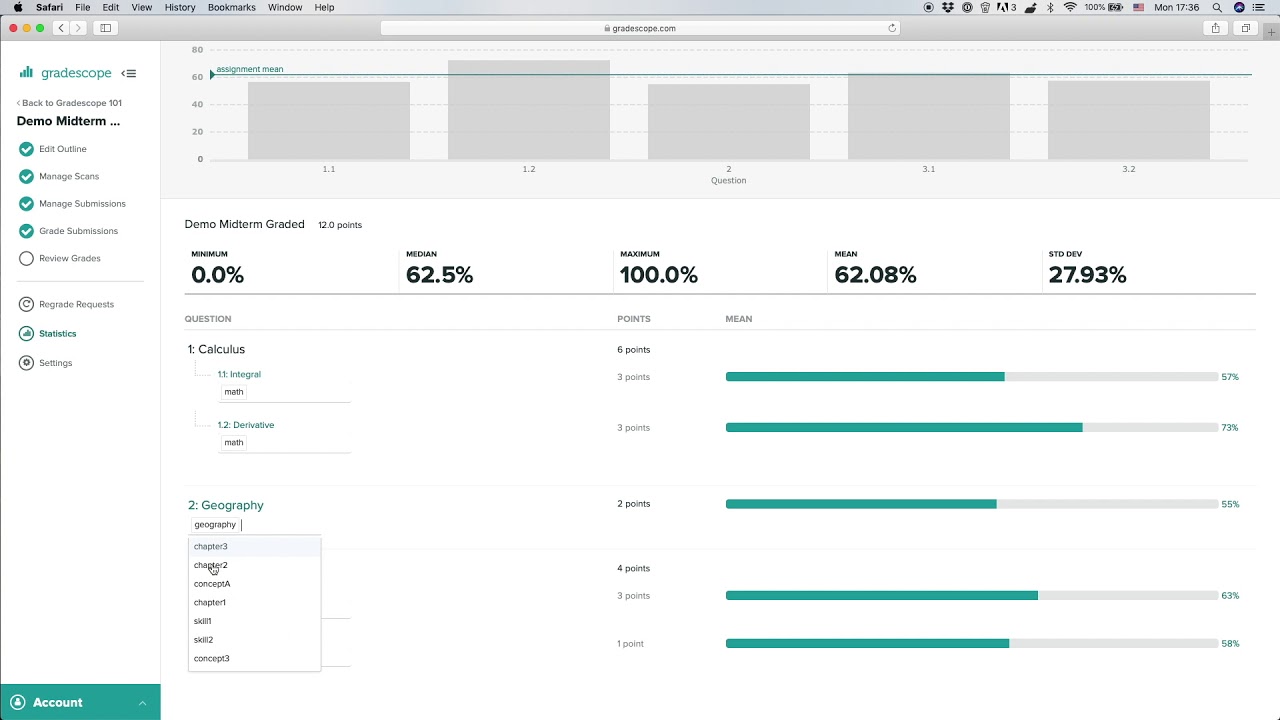
Task: Go forward with Safari forward arrow
Action: click(x=78, y=28)
